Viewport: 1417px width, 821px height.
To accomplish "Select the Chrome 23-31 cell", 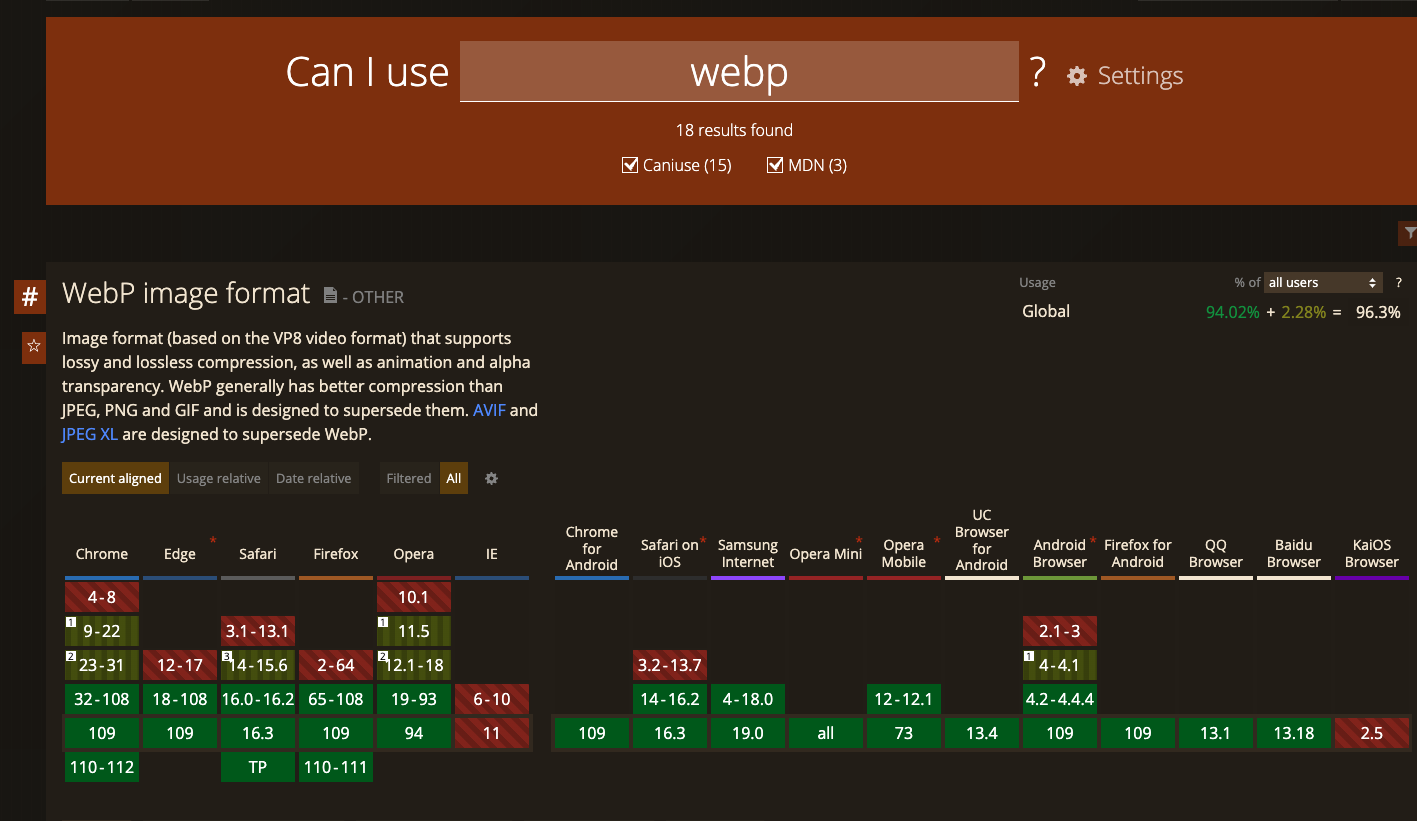I will point(102,665).
